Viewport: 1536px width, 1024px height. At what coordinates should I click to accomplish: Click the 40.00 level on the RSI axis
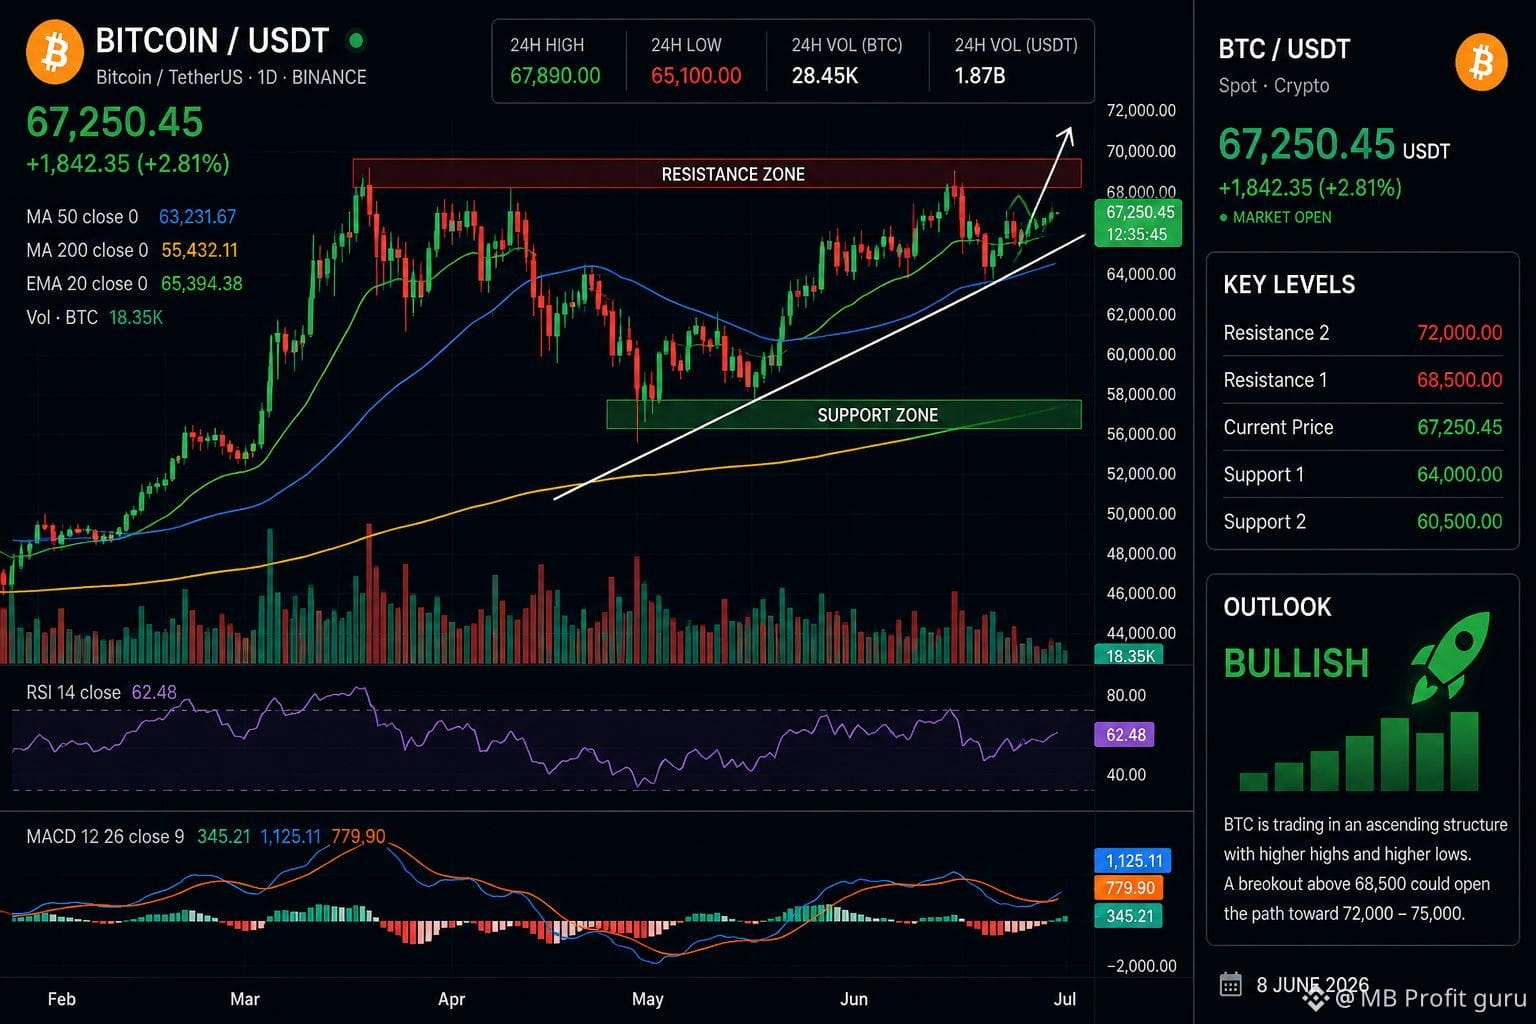click(1127, 775)
